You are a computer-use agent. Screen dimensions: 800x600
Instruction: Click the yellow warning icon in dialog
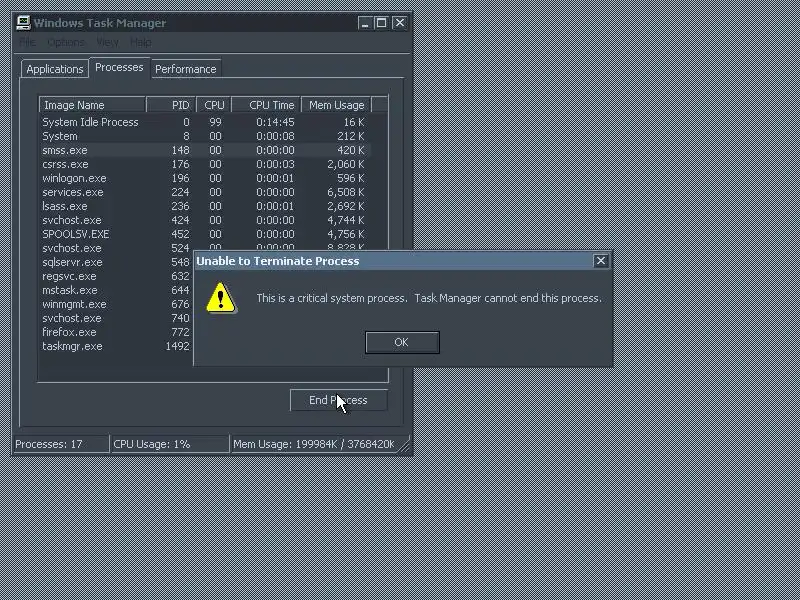(221, 297)
